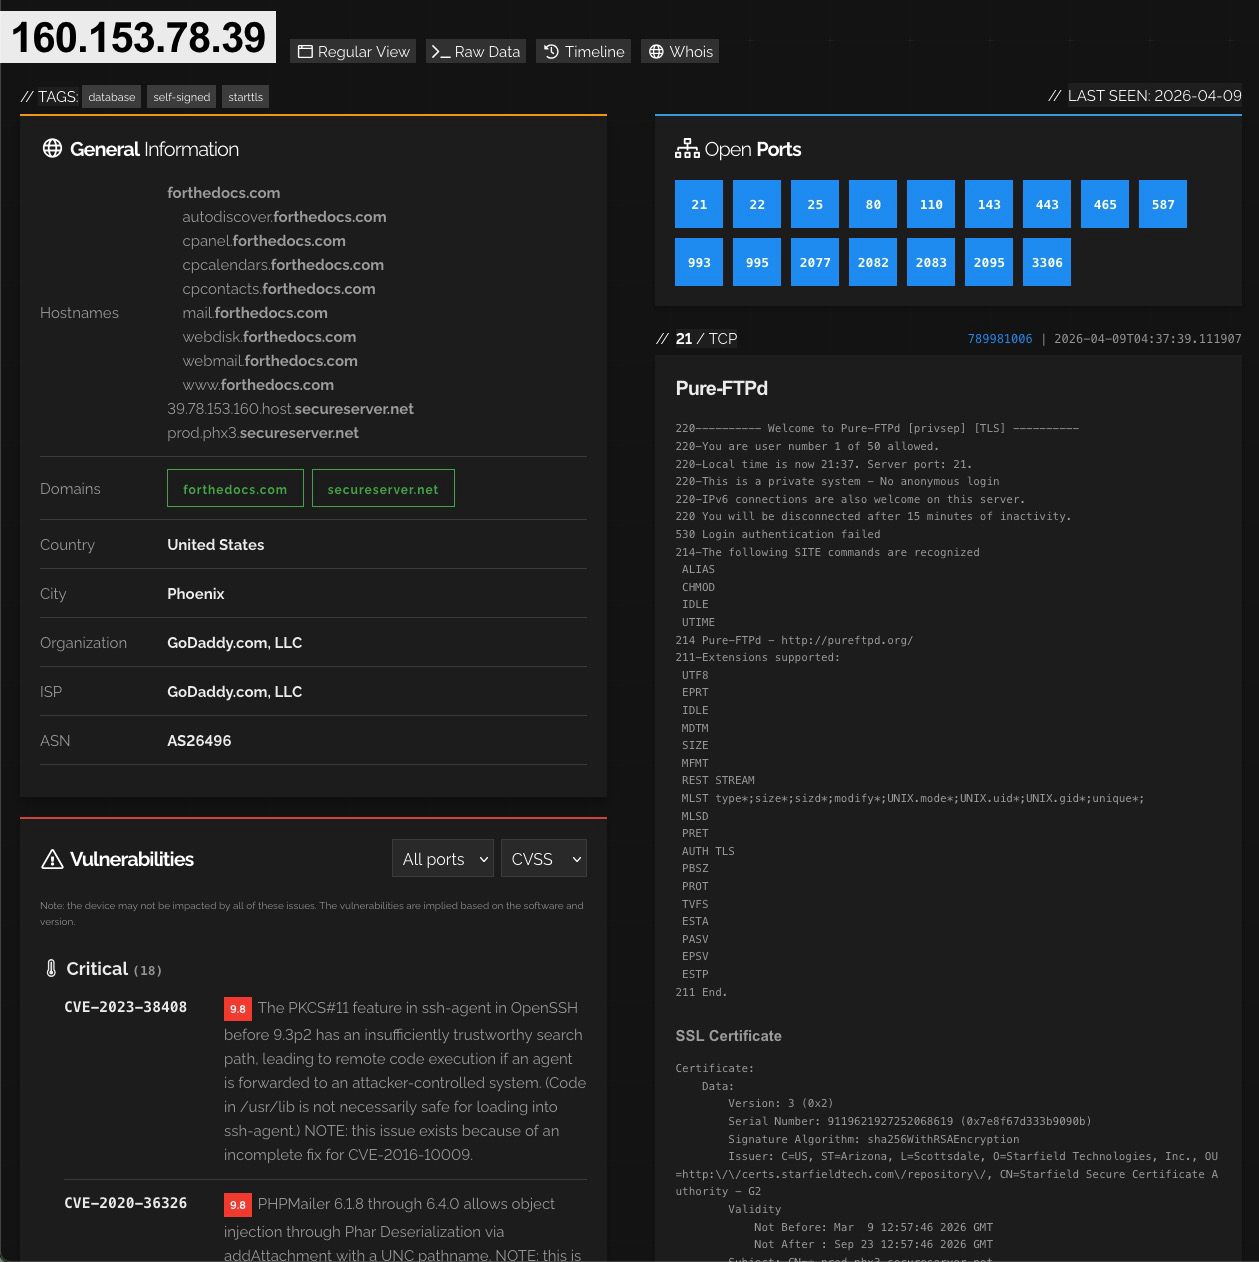The width and height of the screenshot is (1259, 1262).
Task: Click the window icon on Regular View button
Action: click(306, 51)
